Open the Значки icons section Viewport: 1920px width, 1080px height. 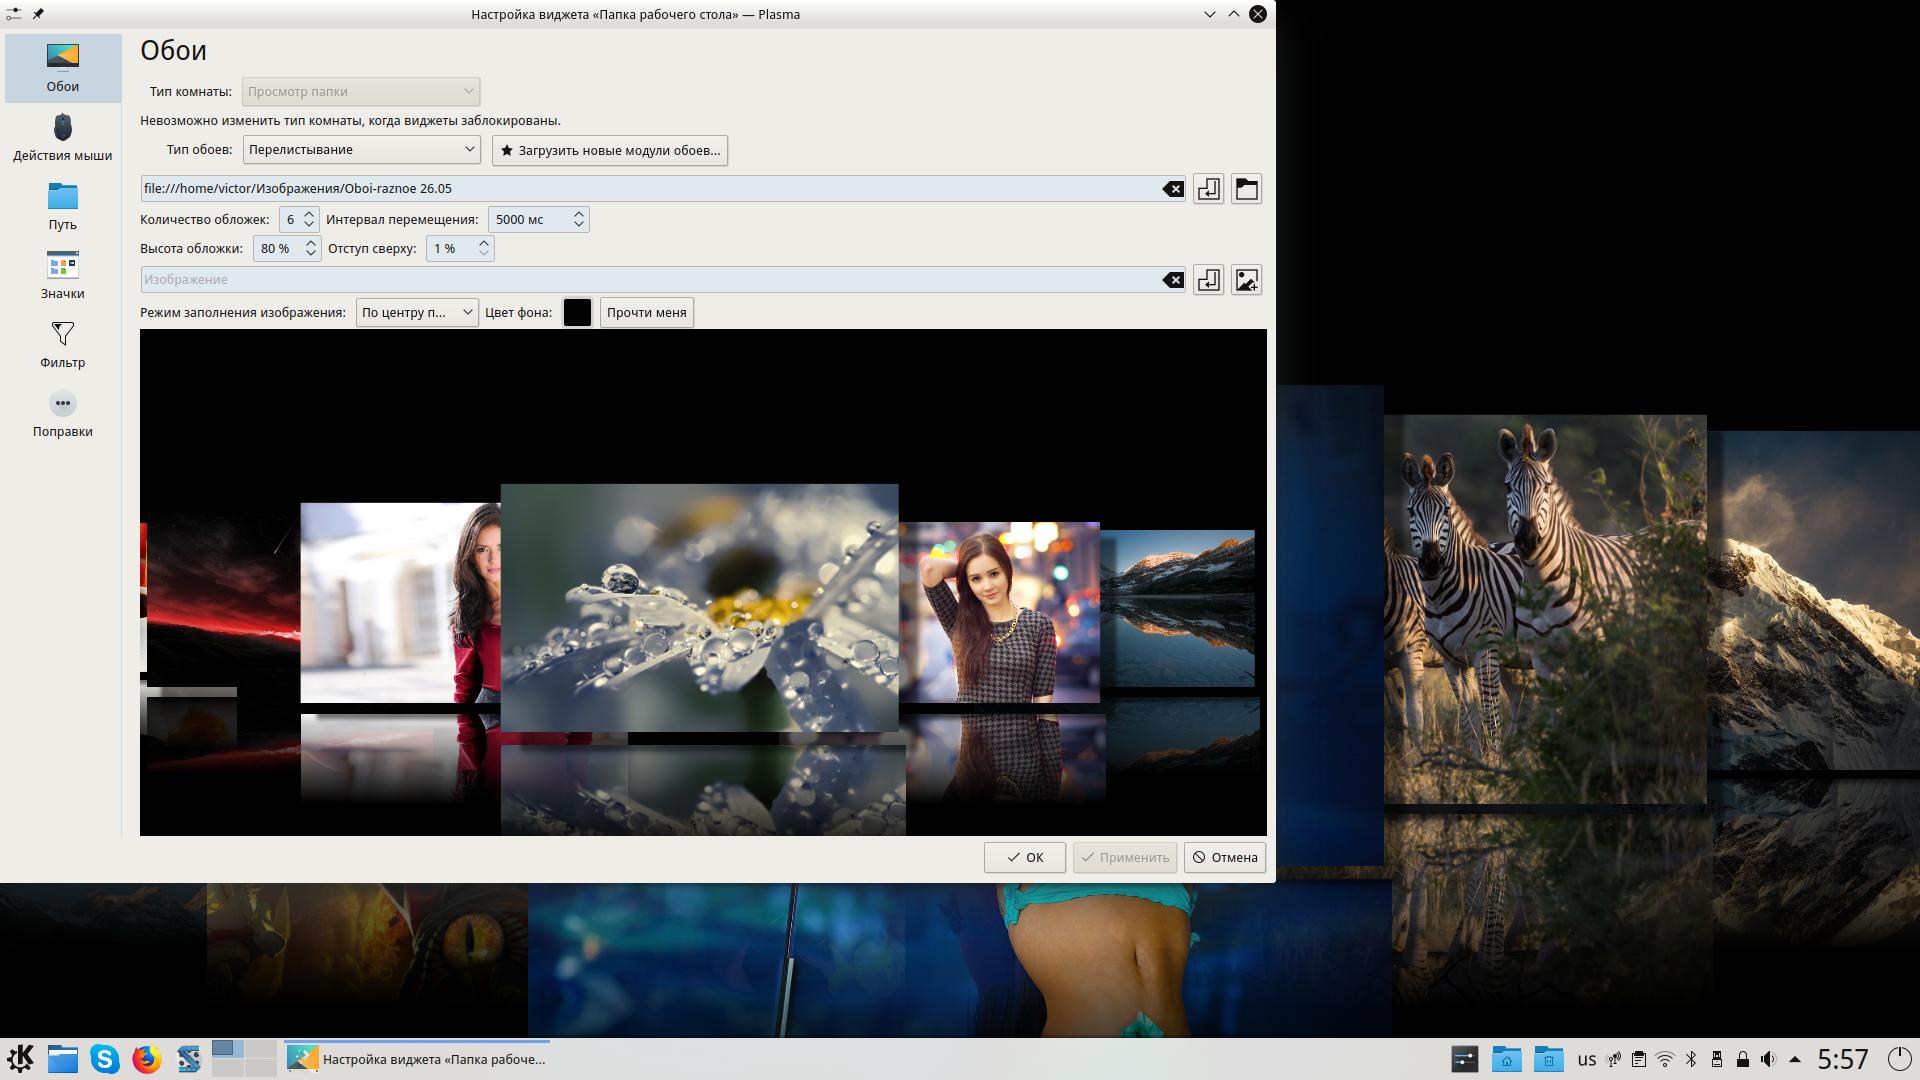tap(62, 275)
